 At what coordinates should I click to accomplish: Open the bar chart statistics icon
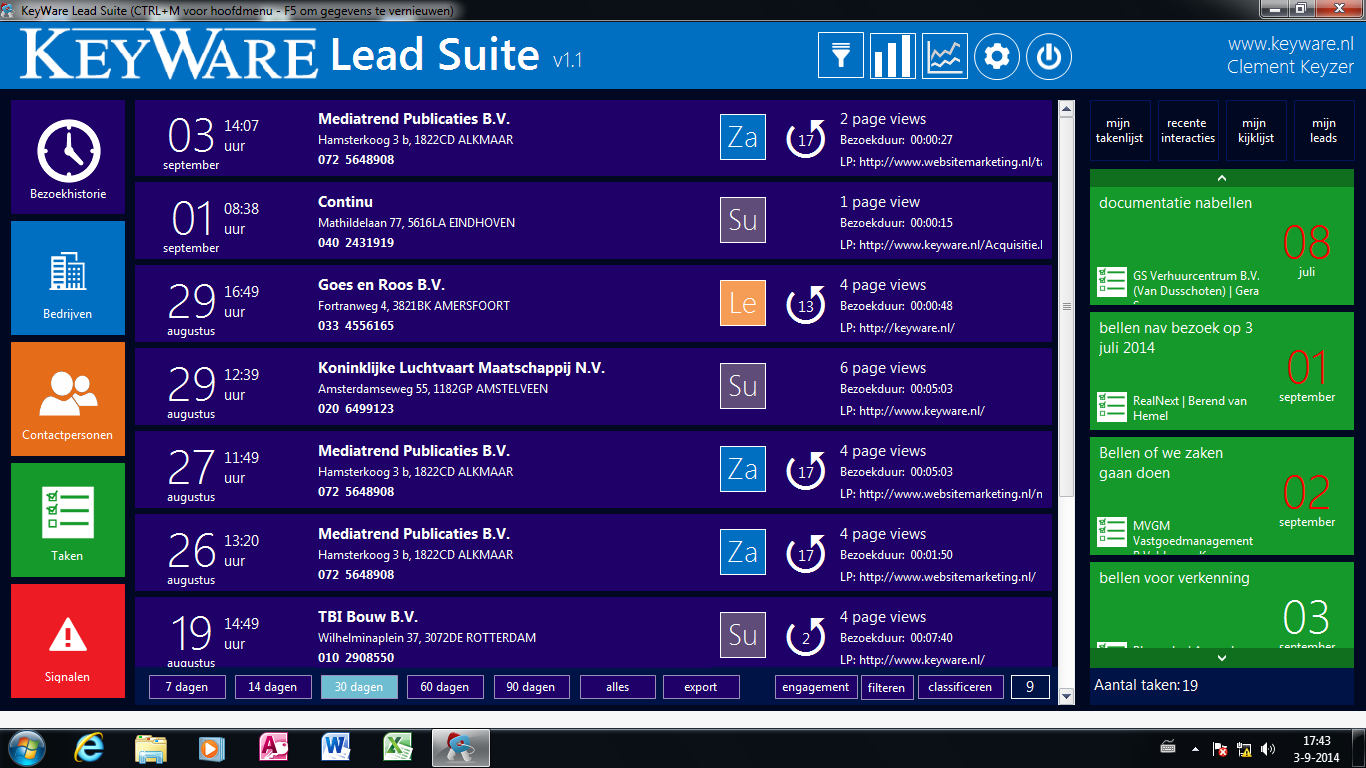893,55
